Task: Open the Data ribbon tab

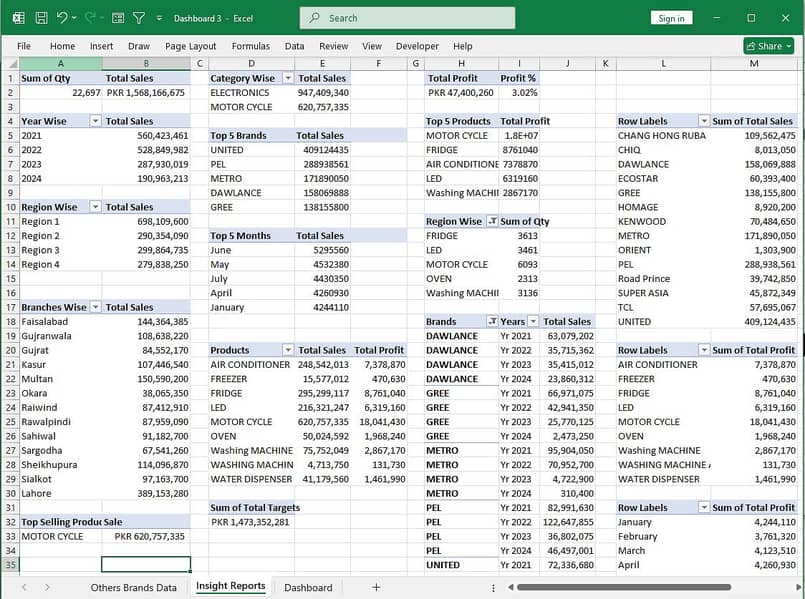Action: tap(294, 46)
